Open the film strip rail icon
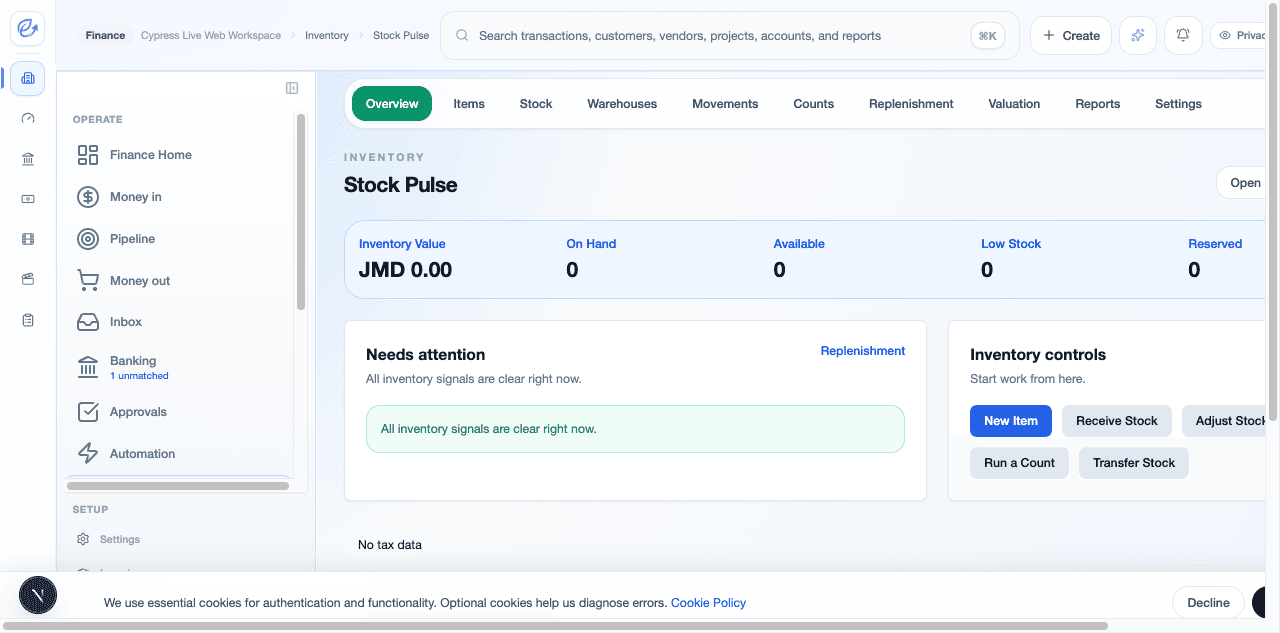Screen dimensions: 1280x633 [28, 239]
